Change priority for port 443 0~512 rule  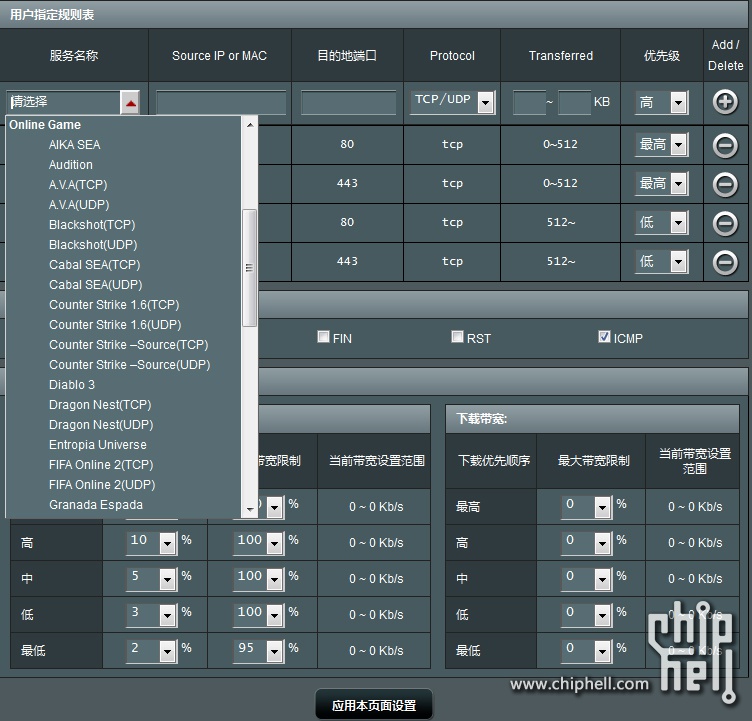tap(662, 183)
